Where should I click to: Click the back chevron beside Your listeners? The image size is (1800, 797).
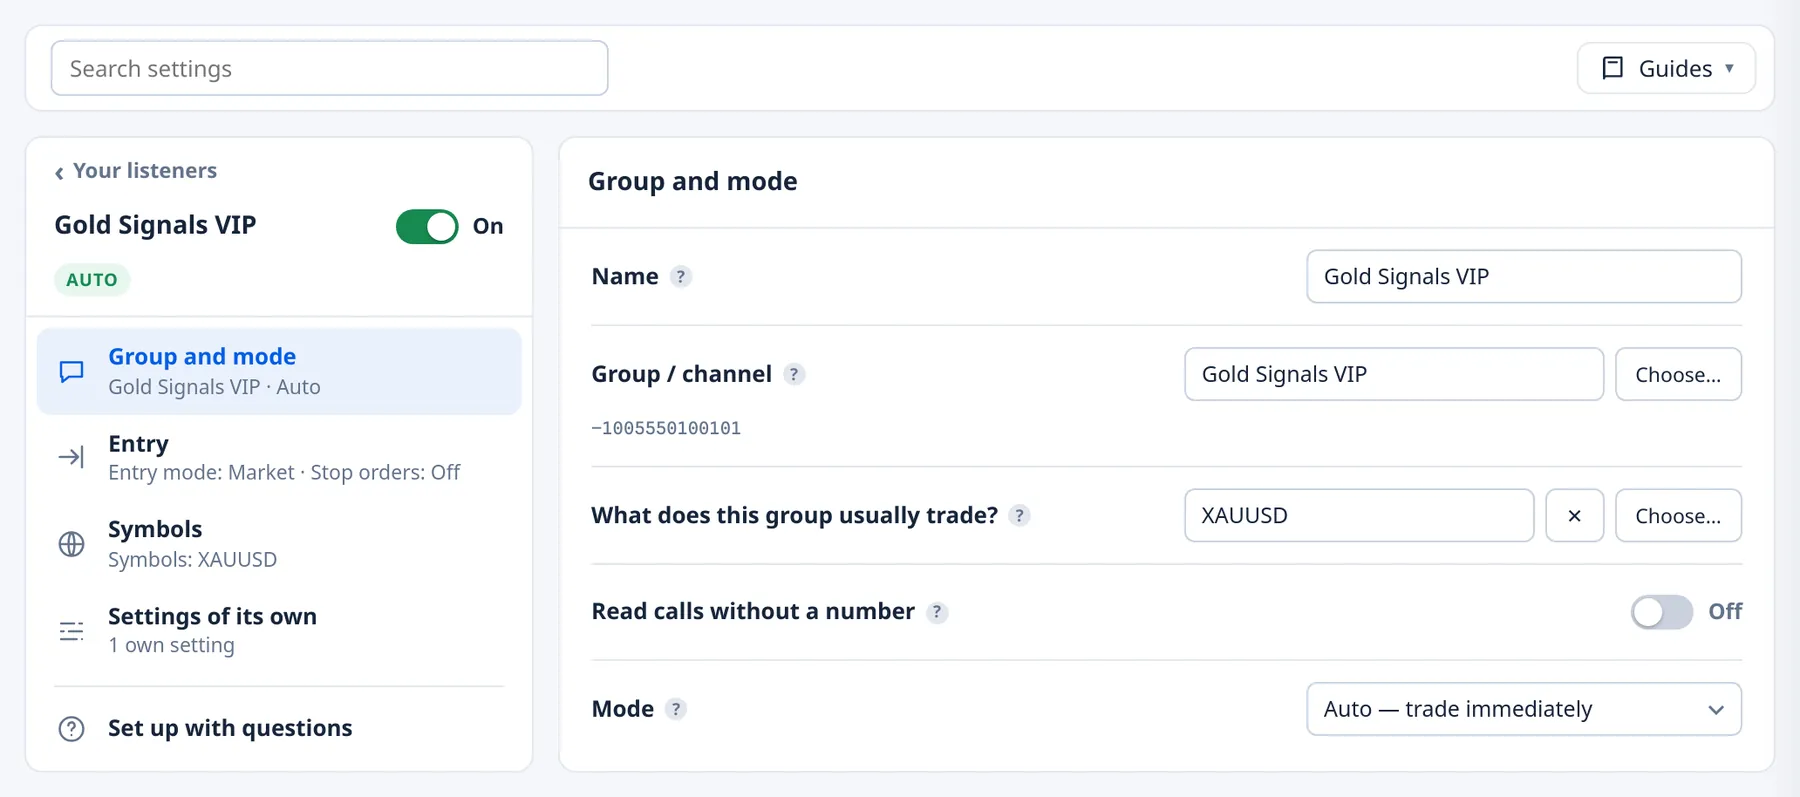coord(59,173)
